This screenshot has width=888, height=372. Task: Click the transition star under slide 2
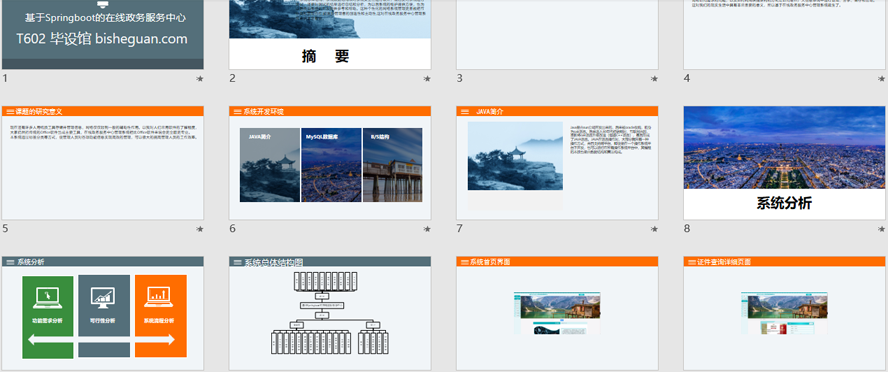(x=427, y=79)
